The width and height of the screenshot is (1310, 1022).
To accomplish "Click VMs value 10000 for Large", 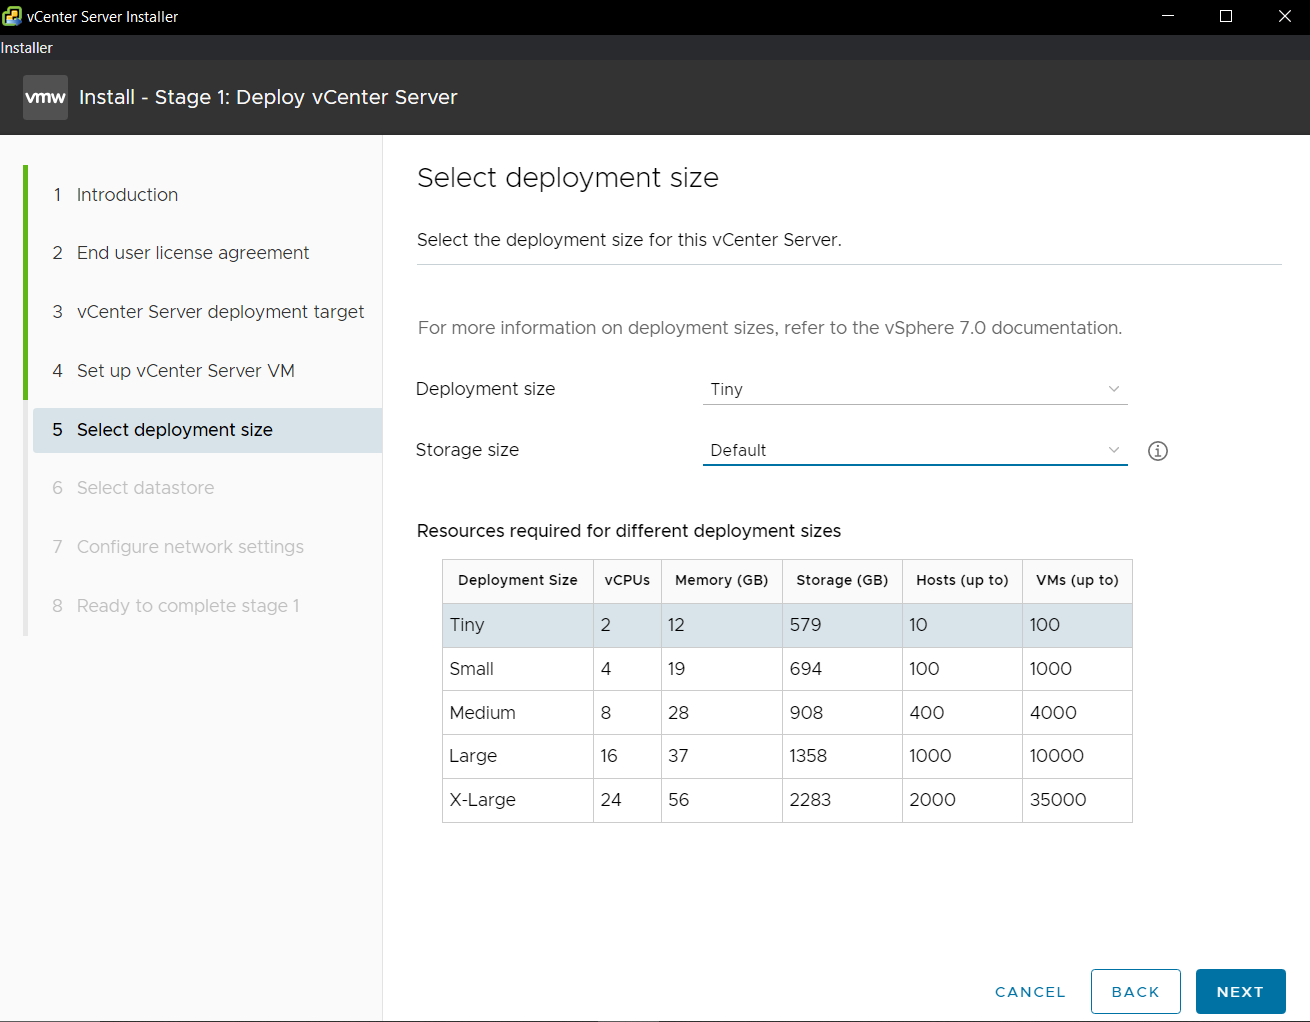I will click(1056, 756).
